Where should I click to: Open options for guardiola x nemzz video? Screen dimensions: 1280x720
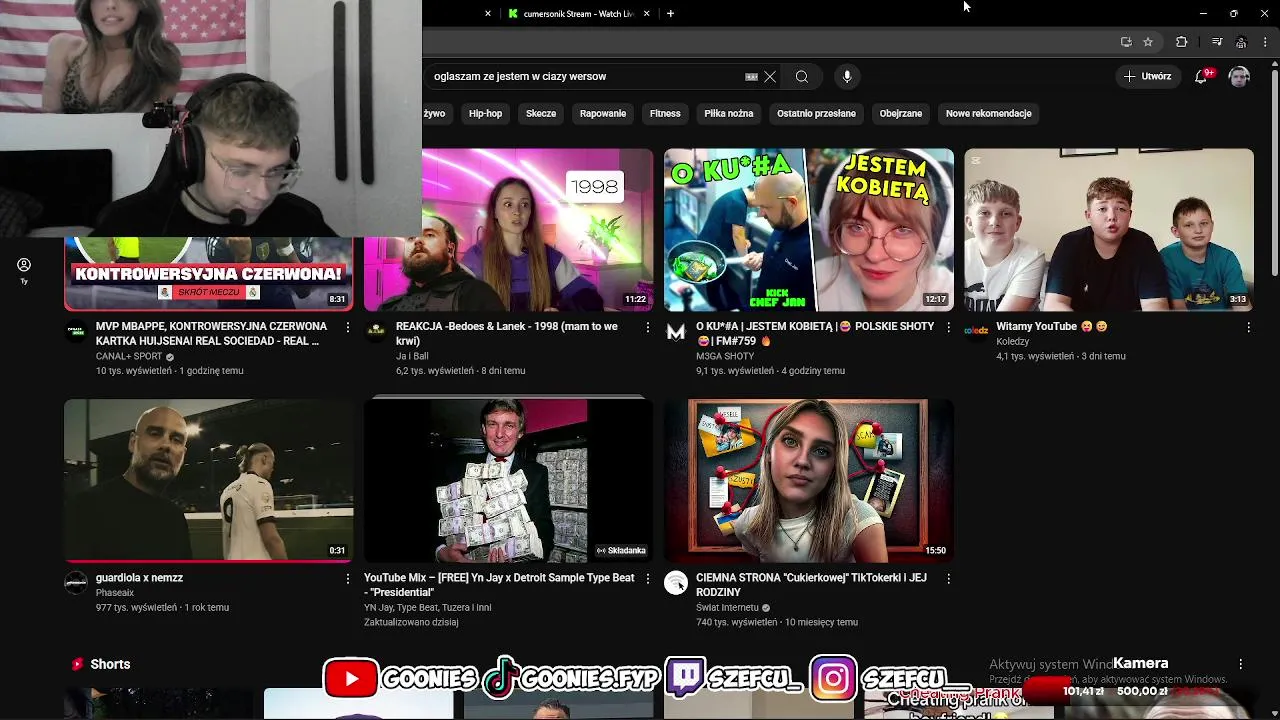click(x=348, y=579)
